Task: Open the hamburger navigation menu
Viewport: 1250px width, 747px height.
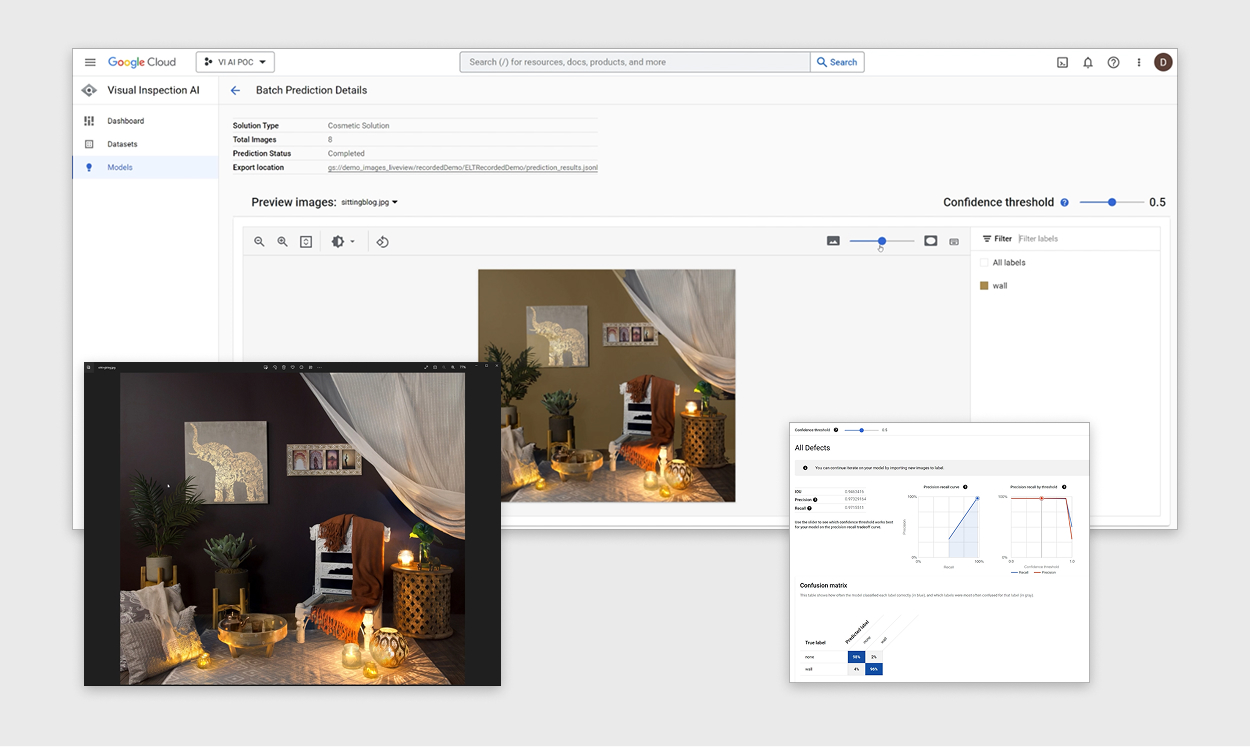Action: pos(90,62)
